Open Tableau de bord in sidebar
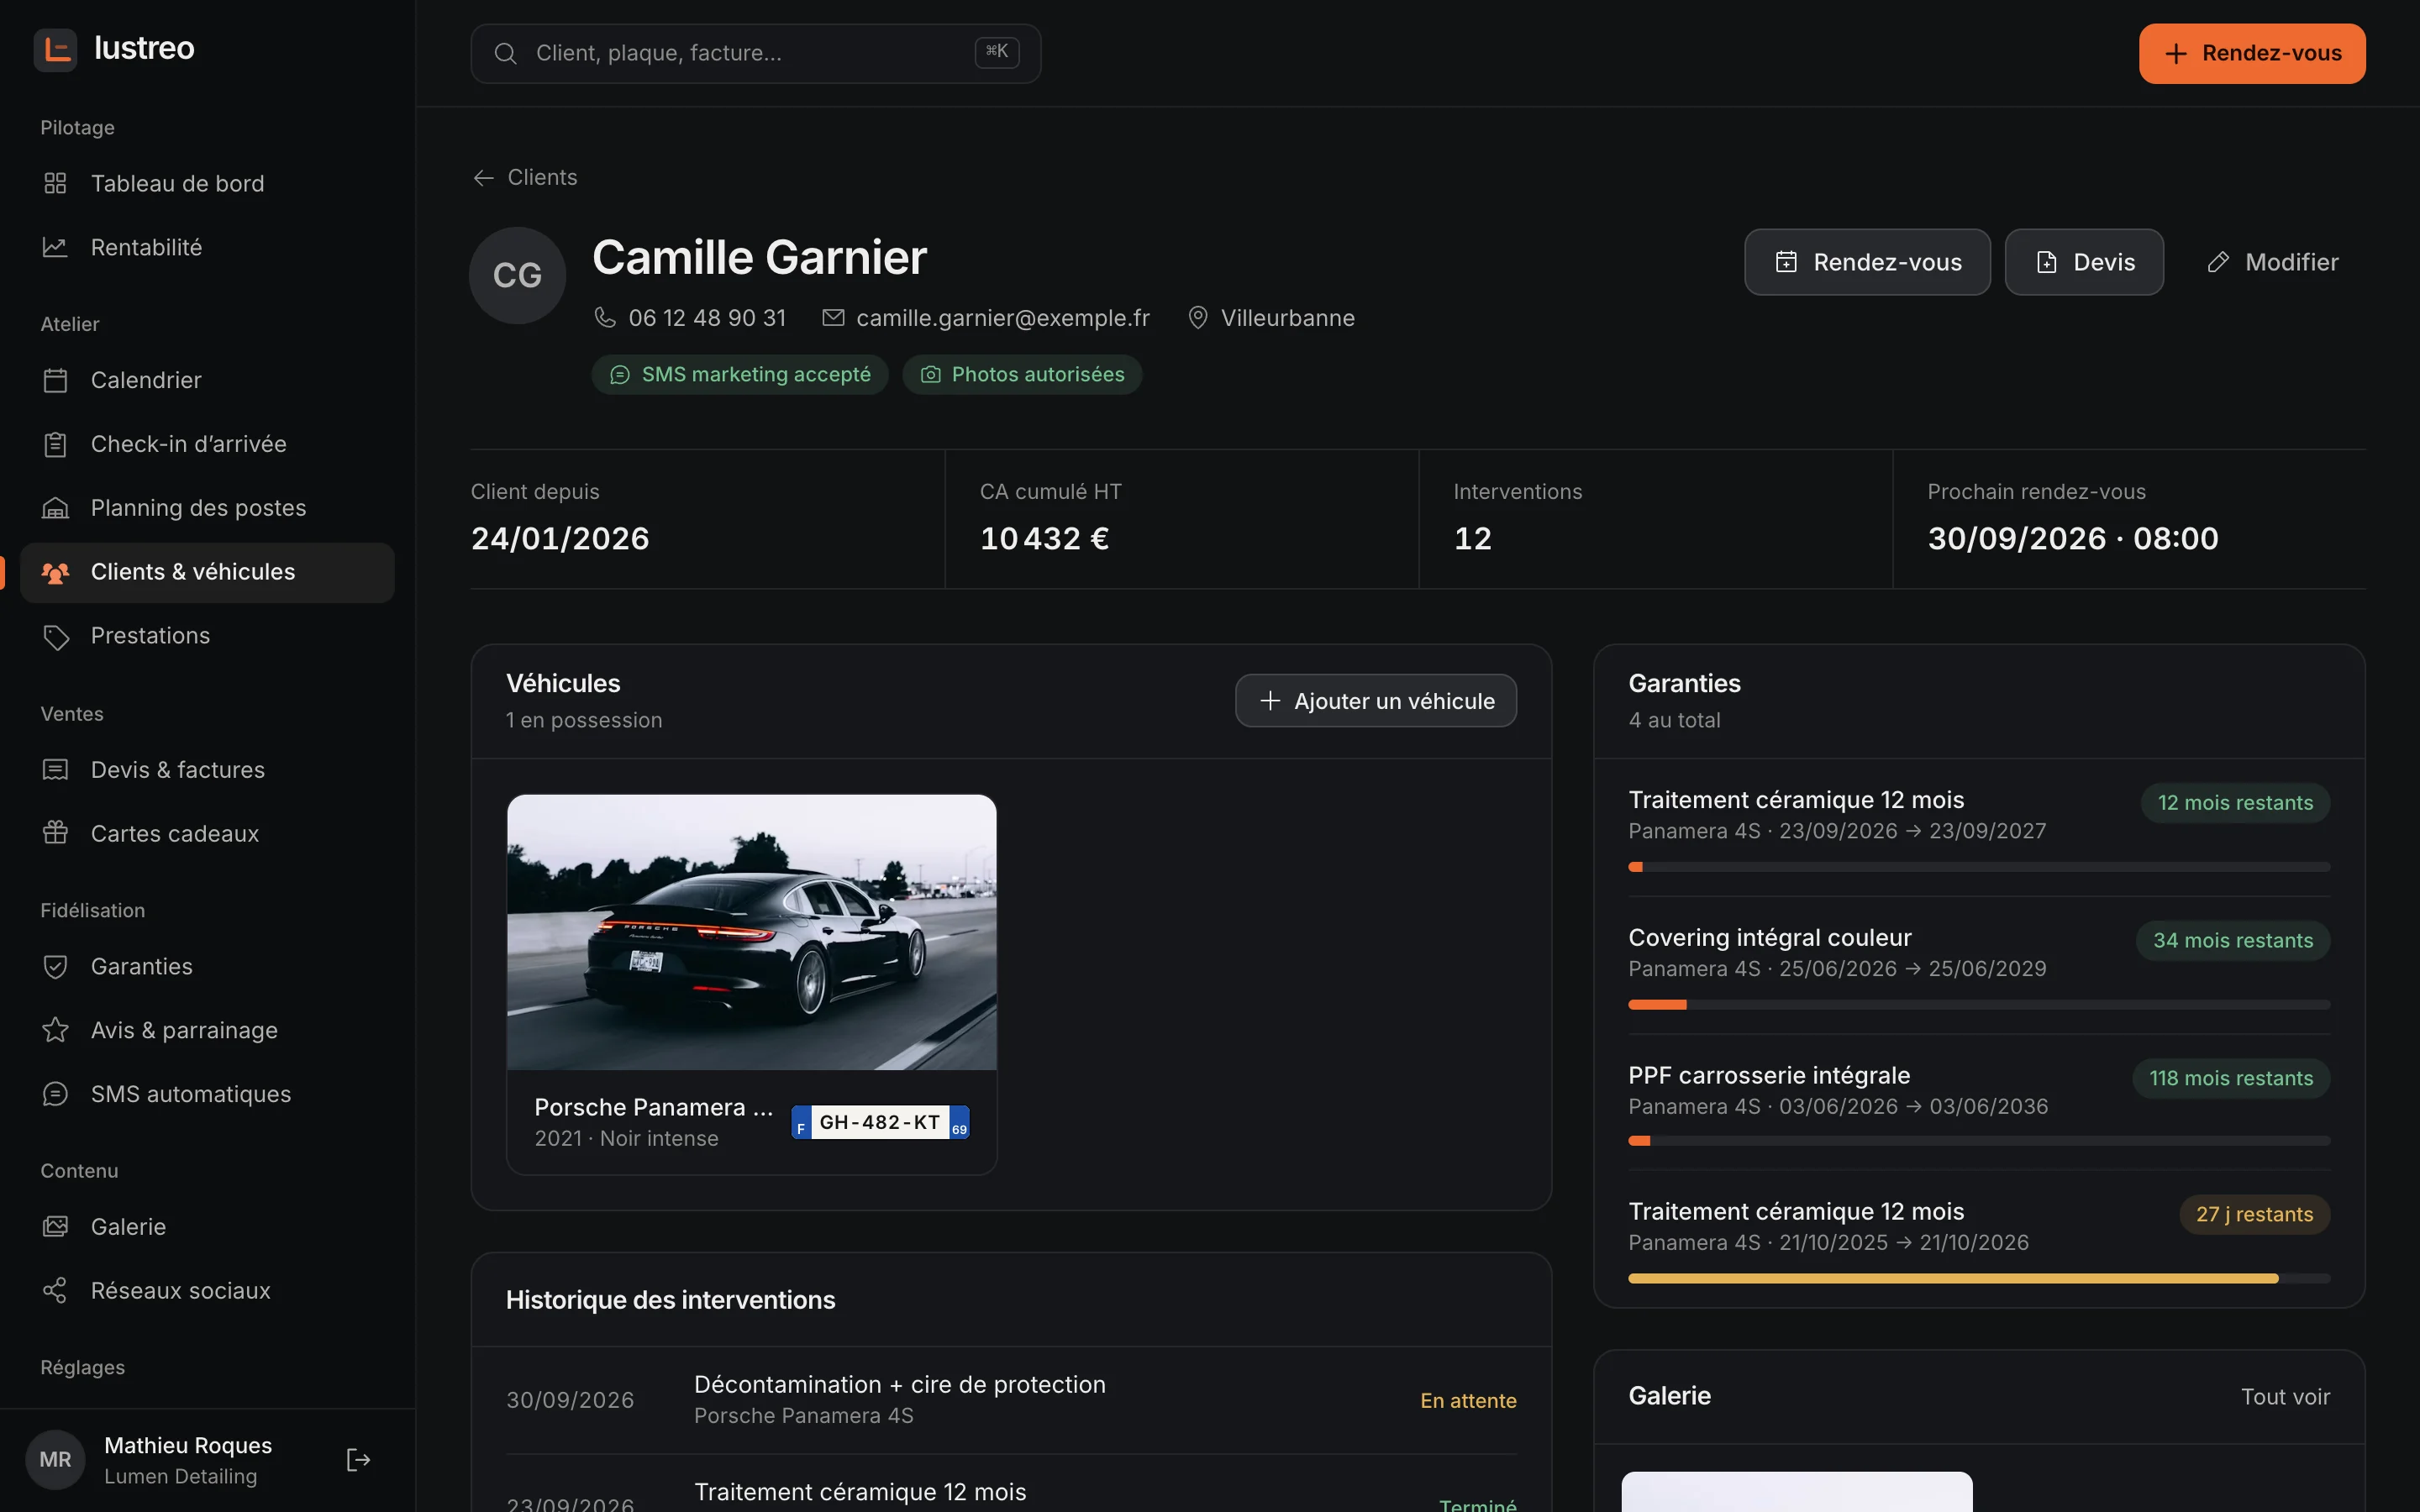Viewport: 2420px width, 1512px height. 207,183
